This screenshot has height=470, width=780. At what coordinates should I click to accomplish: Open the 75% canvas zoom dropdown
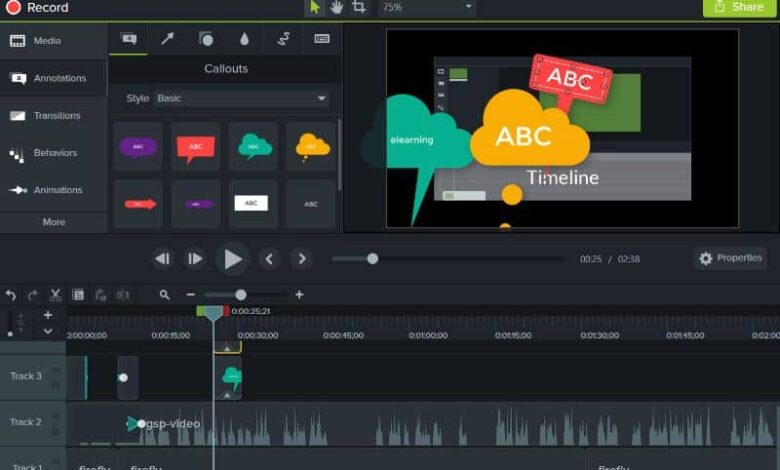coord(427,7)
